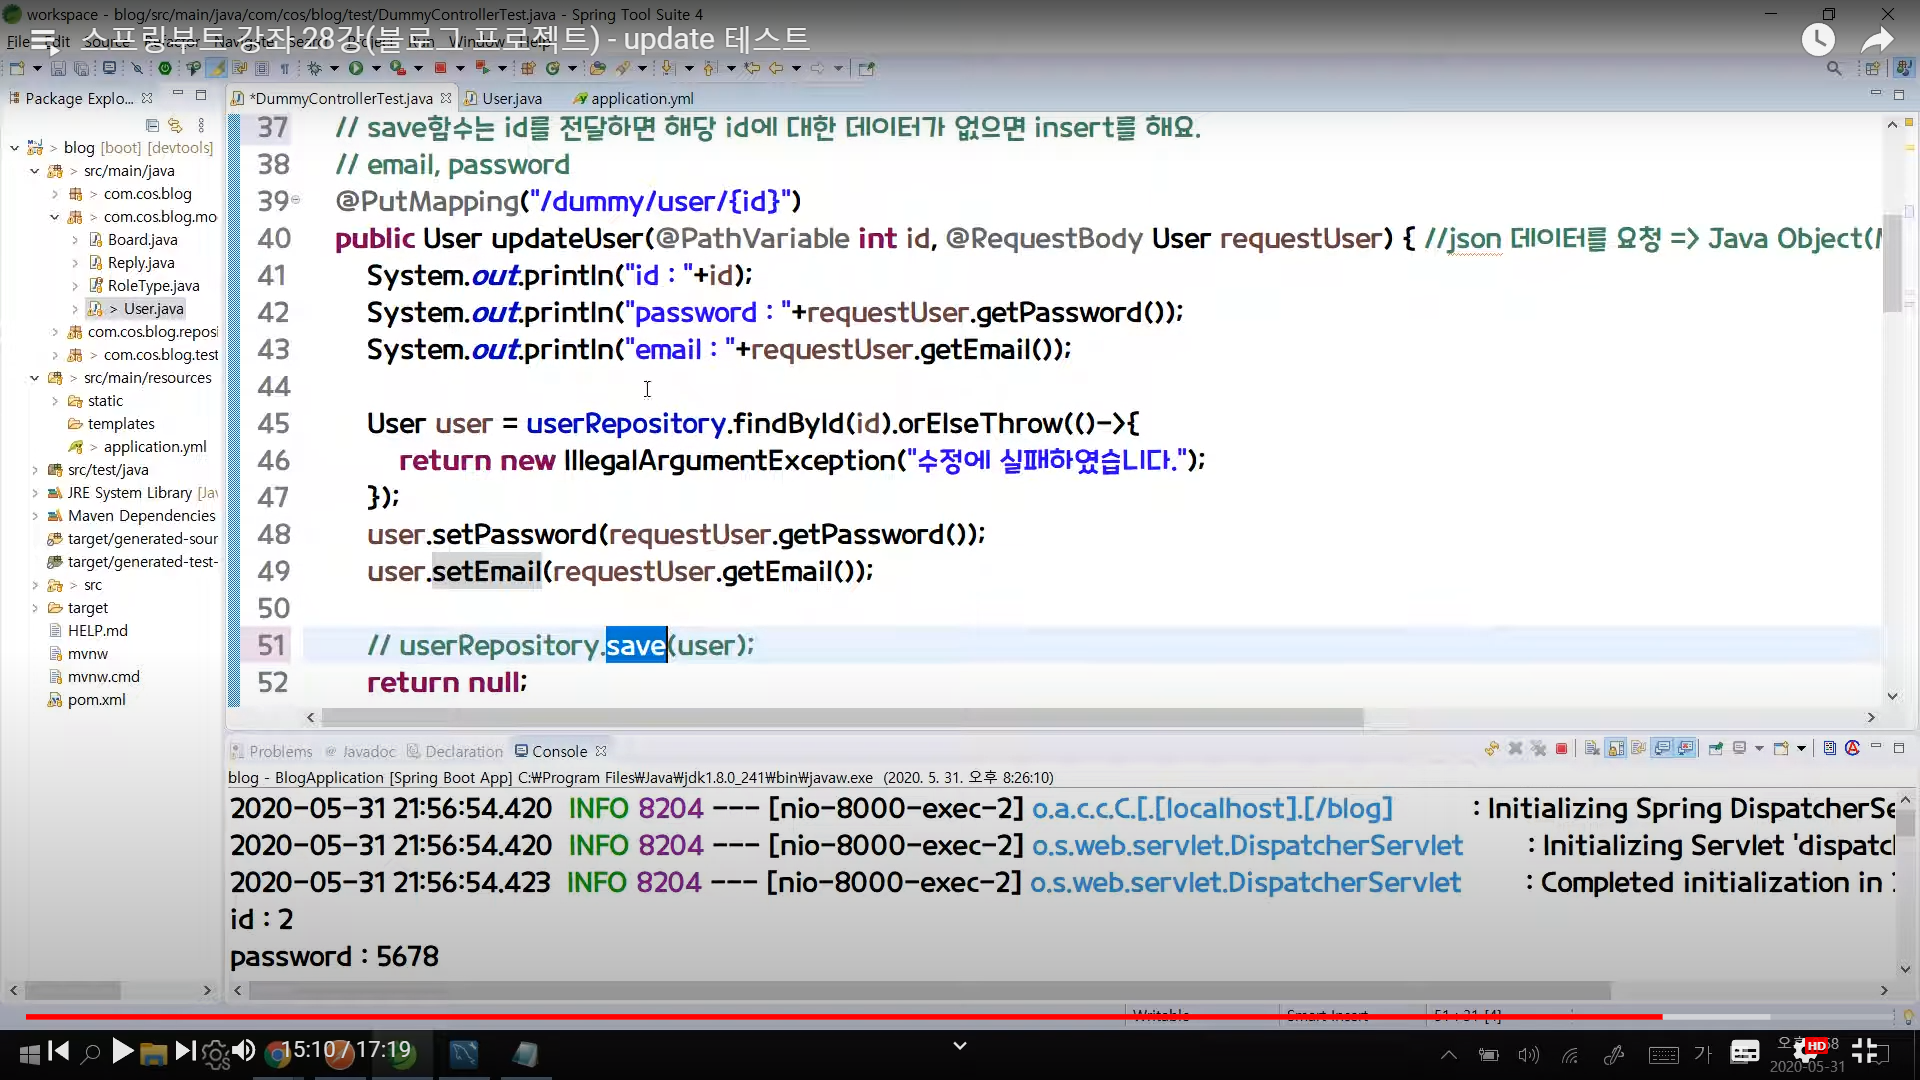The image size is (1920, 1080).
Task: Open Board.java in Package Explorer
Action: [x=133, y=240]
